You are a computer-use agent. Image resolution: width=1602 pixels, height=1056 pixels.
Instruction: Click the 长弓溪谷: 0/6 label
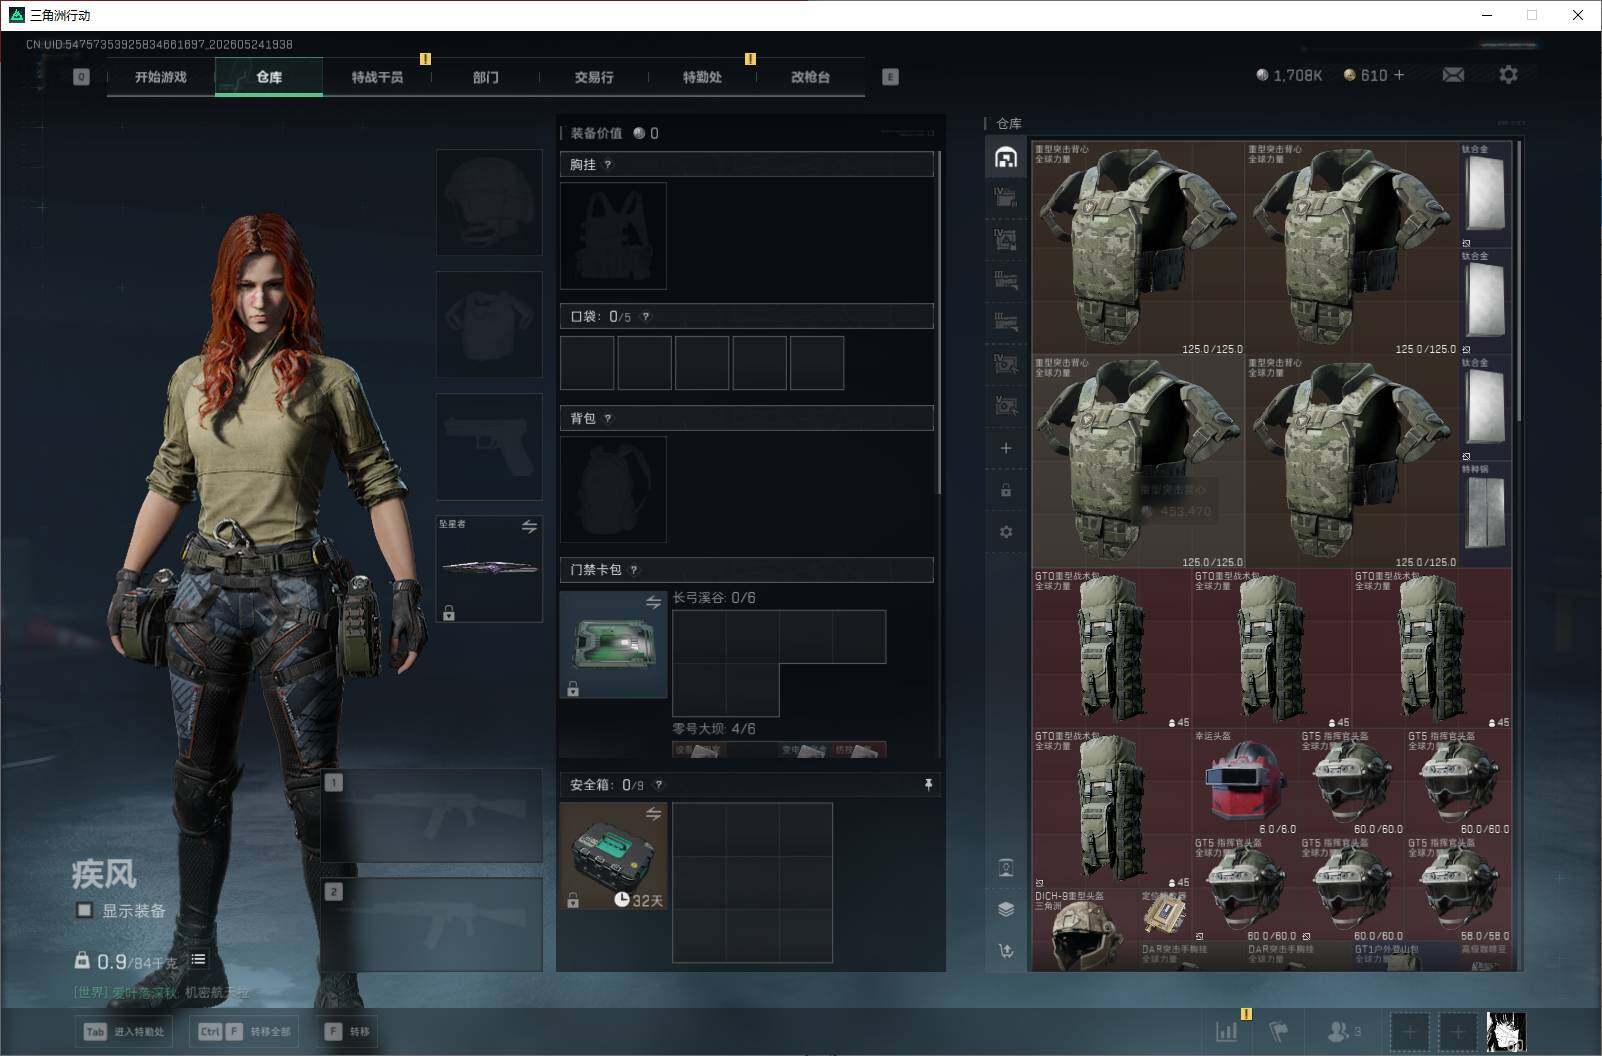tap(714, 598)
